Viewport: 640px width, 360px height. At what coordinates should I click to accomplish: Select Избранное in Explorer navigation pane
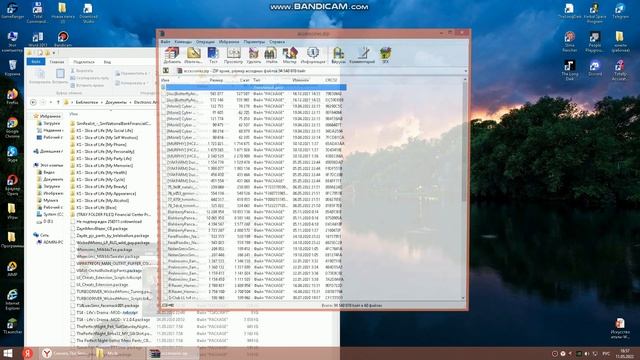(x=47, y=116)
